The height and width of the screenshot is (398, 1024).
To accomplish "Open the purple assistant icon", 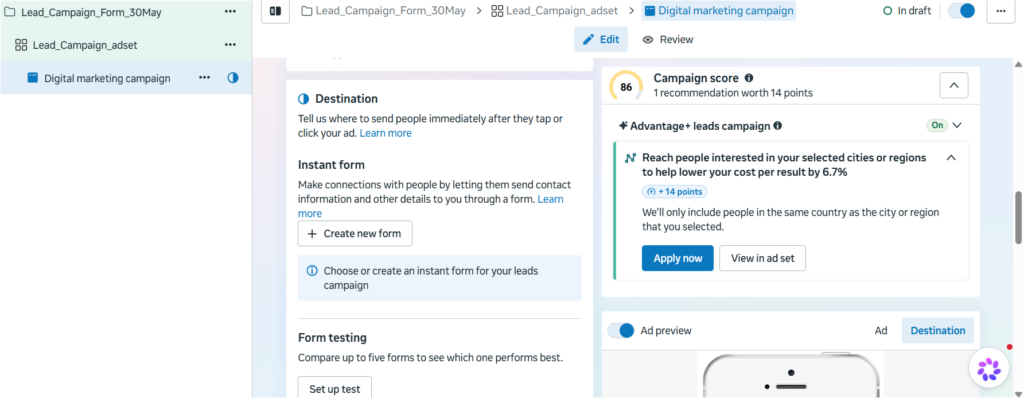I will (989, 369).
